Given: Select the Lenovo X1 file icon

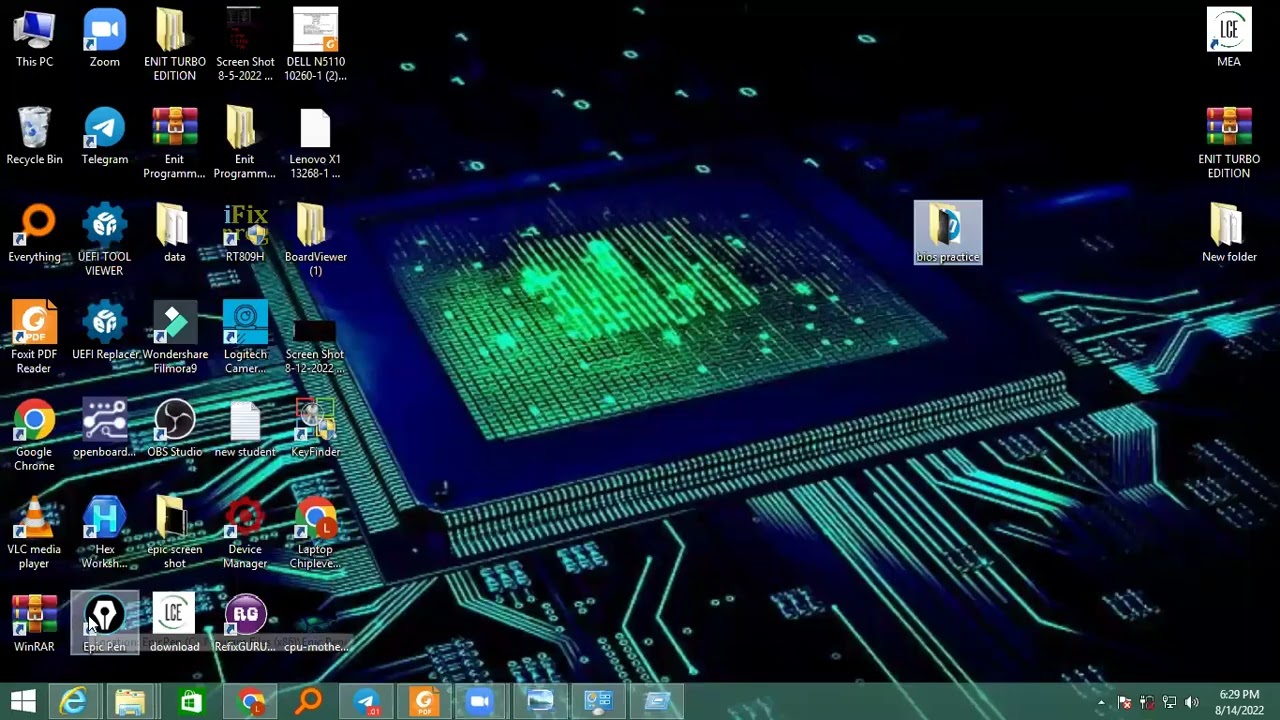Looking at the screenshot, I should 315,144.
